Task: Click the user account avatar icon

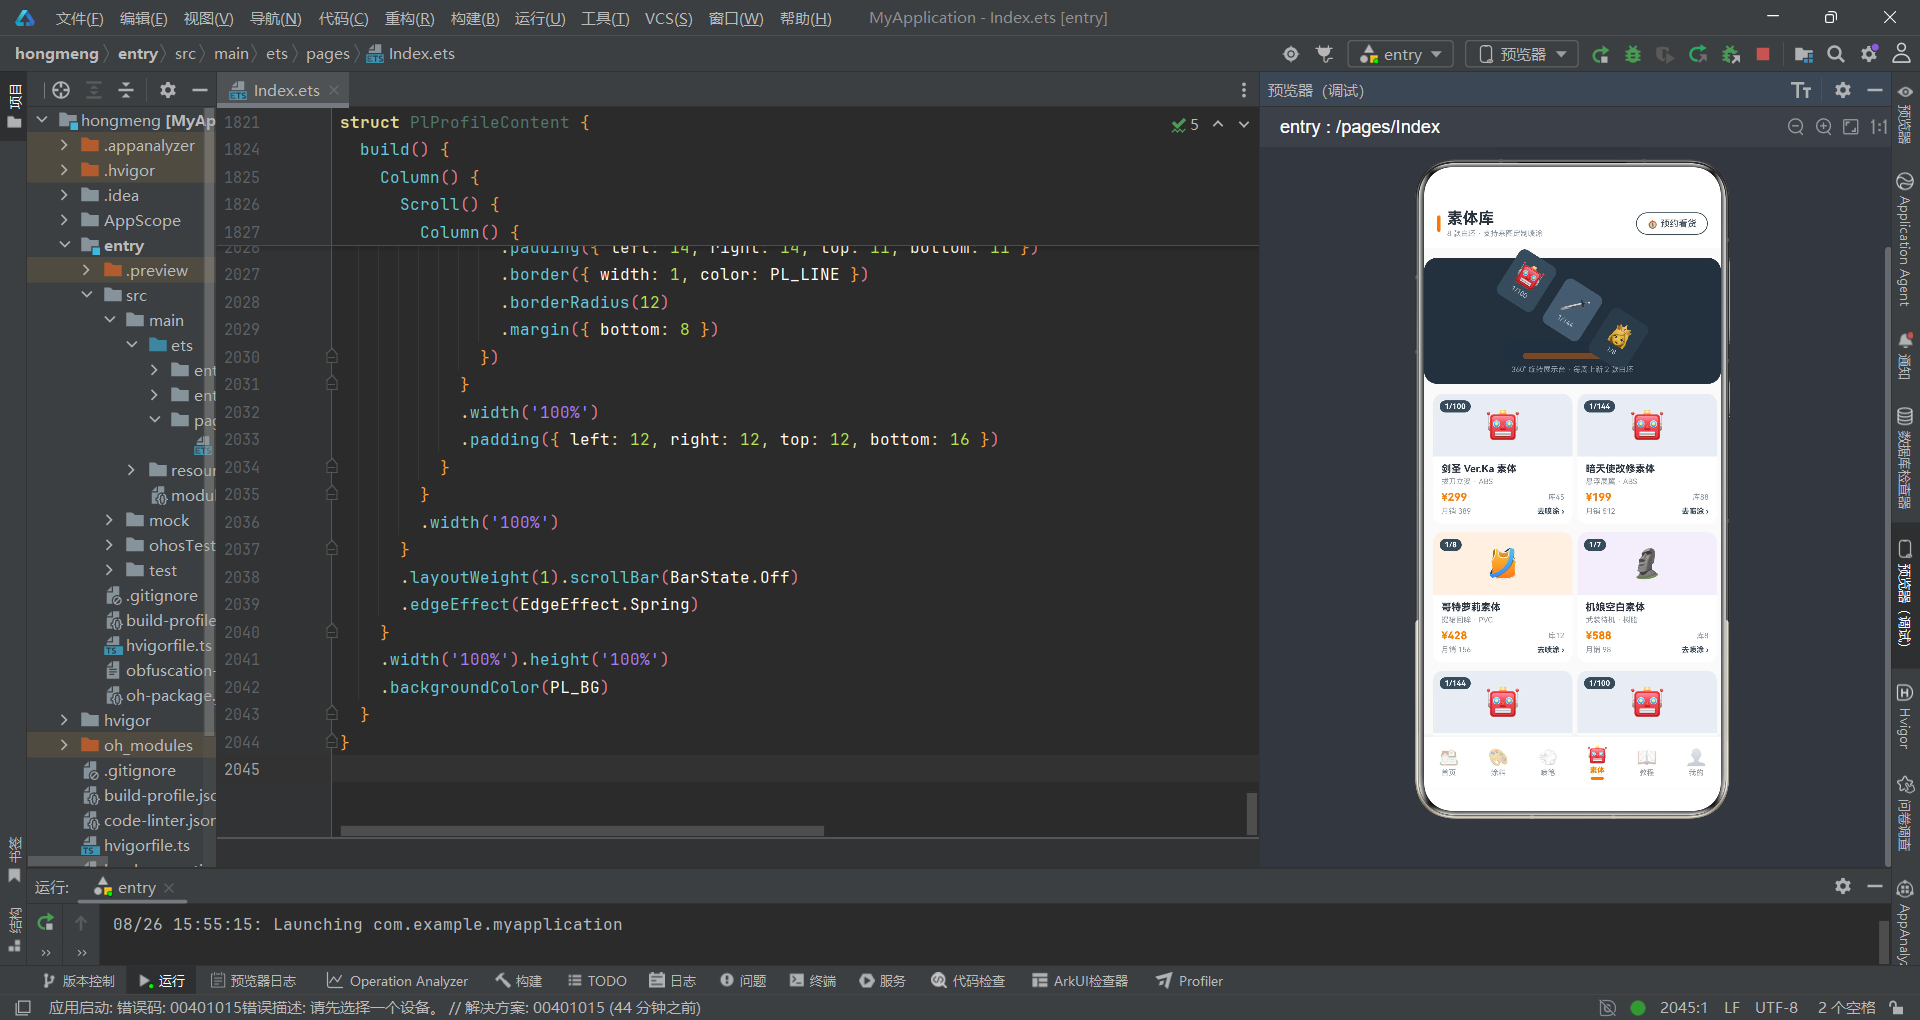Action: 1901,54
